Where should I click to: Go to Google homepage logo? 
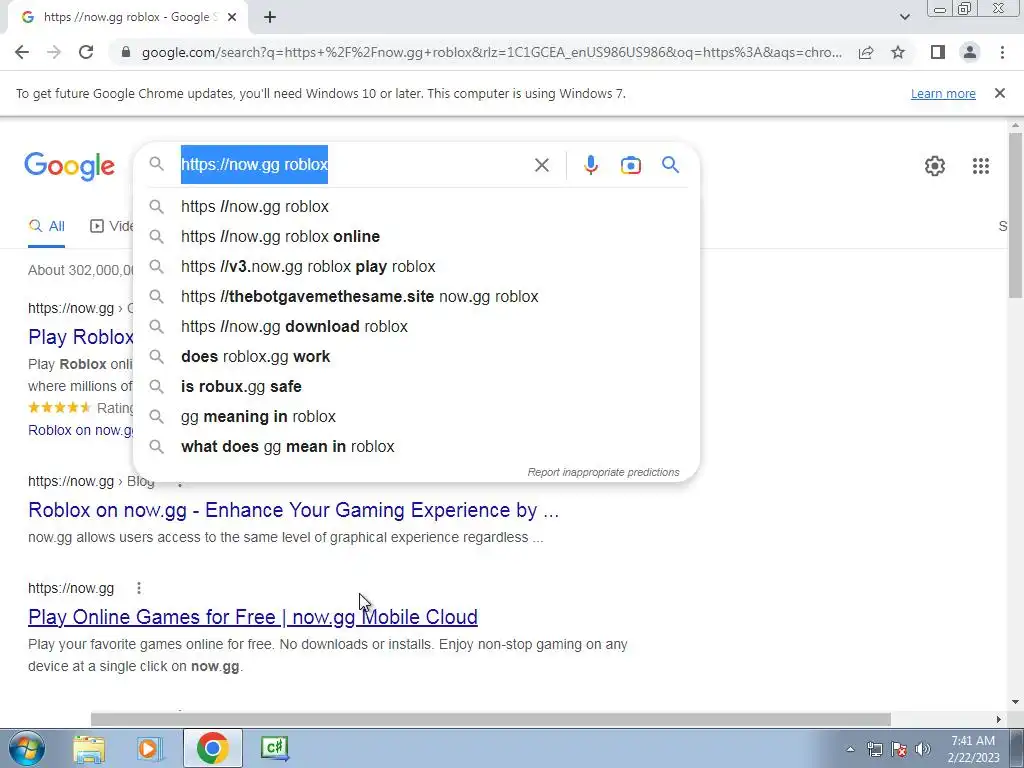coord(70,166)
